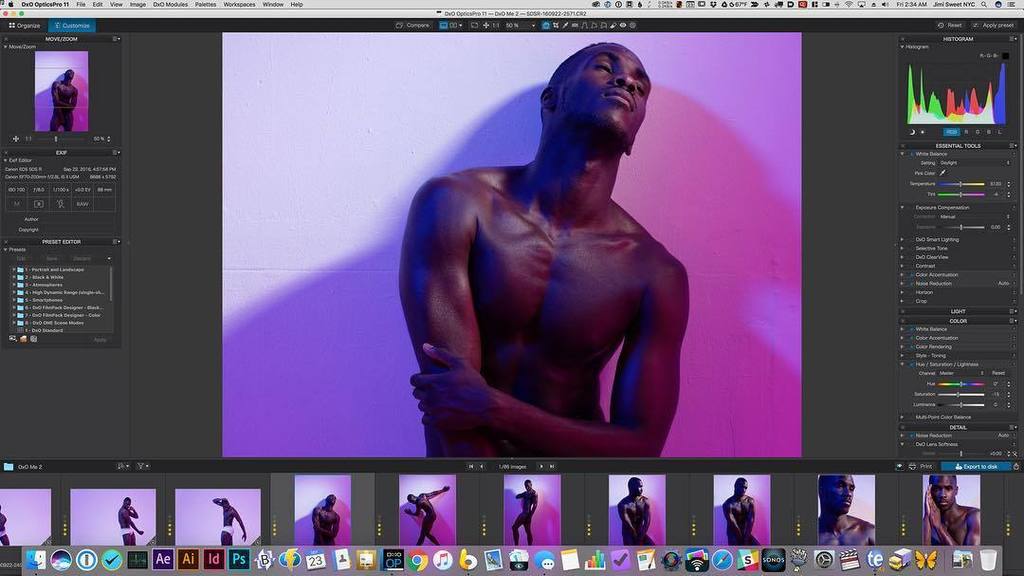Screen dimensions: 1024x576
Task: Open the Image menu
Action: click(x=138, y=4)
